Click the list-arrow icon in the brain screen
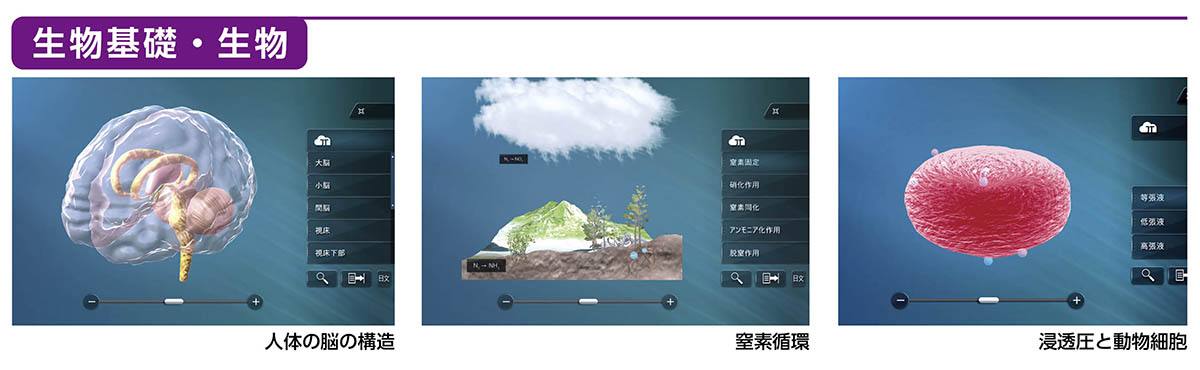Screen dimensions: 1200x370 [x=355, y=278]
